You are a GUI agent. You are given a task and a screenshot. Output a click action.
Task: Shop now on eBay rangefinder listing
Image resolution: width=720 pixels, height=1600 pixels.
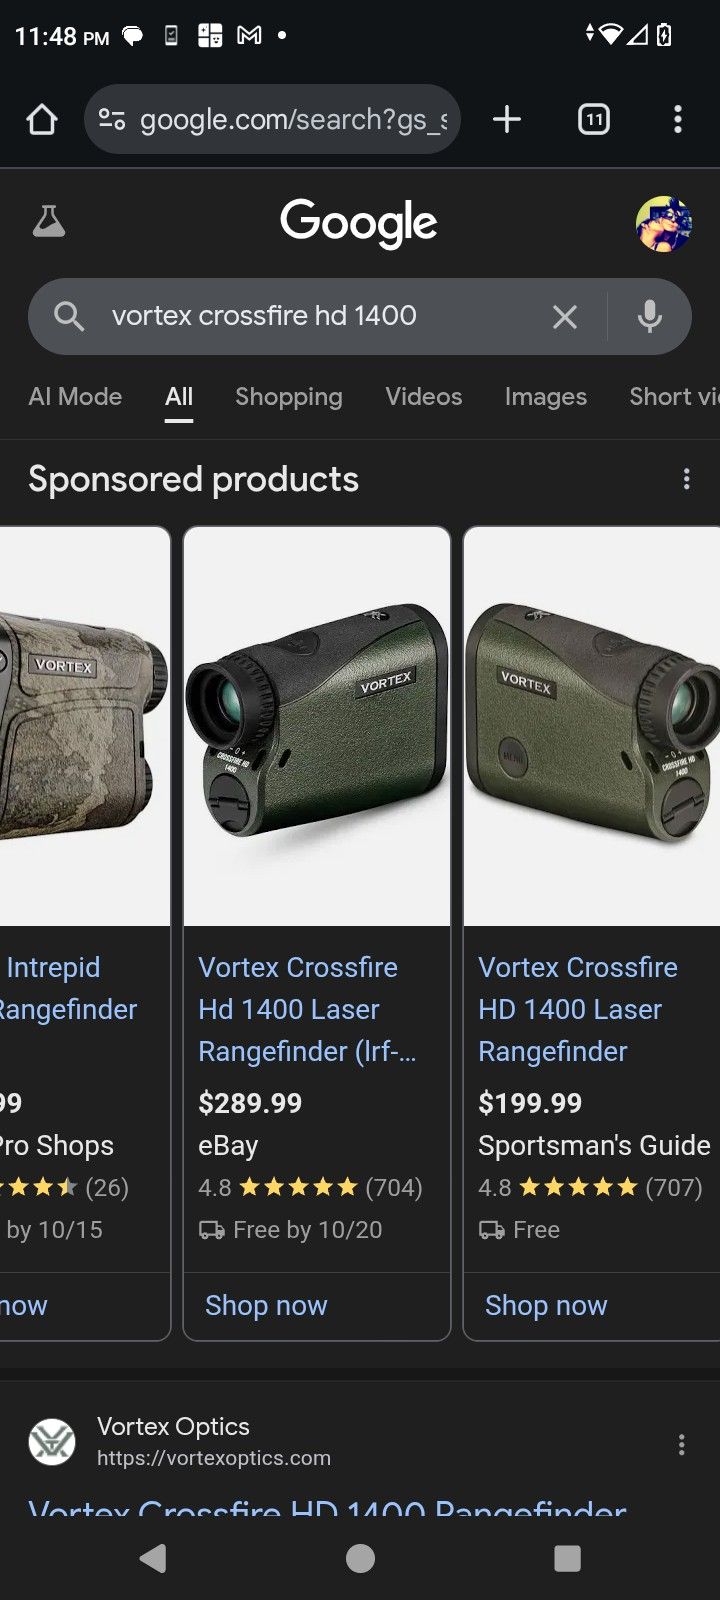pyautogui.click(x=266, y=1305)
